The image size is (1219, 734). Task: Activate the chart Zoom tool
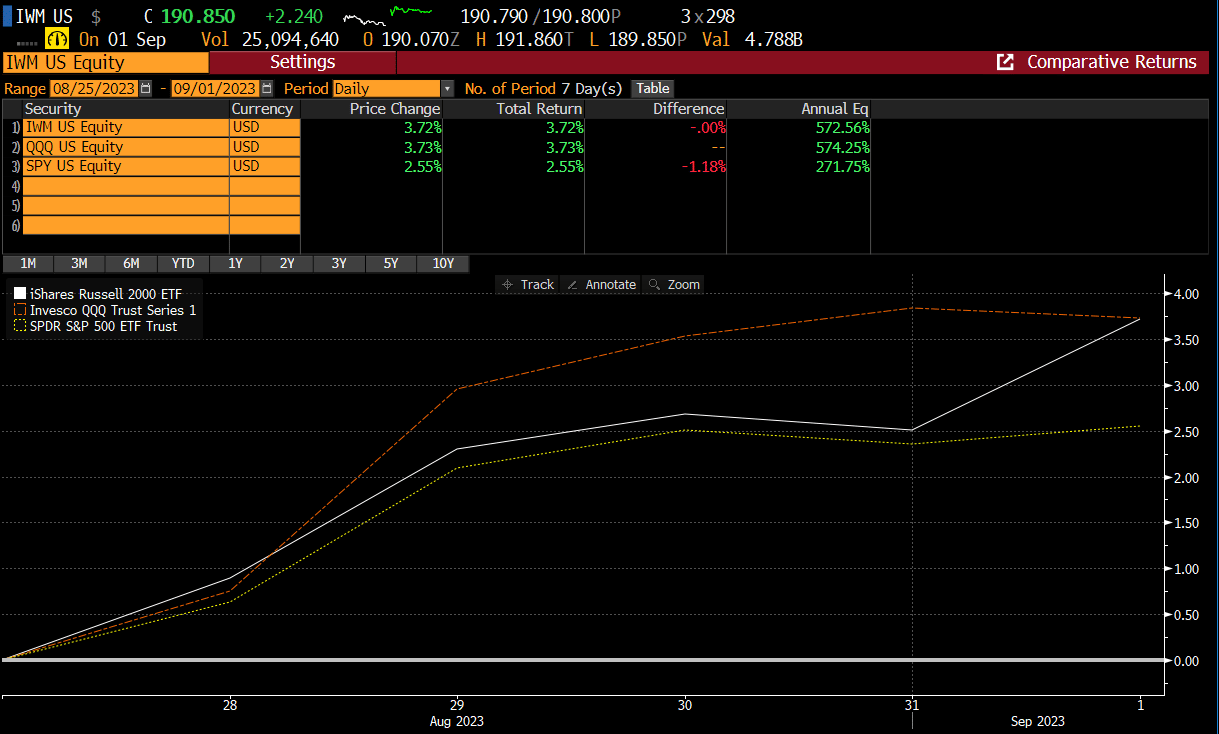click(x=674, y=284)
